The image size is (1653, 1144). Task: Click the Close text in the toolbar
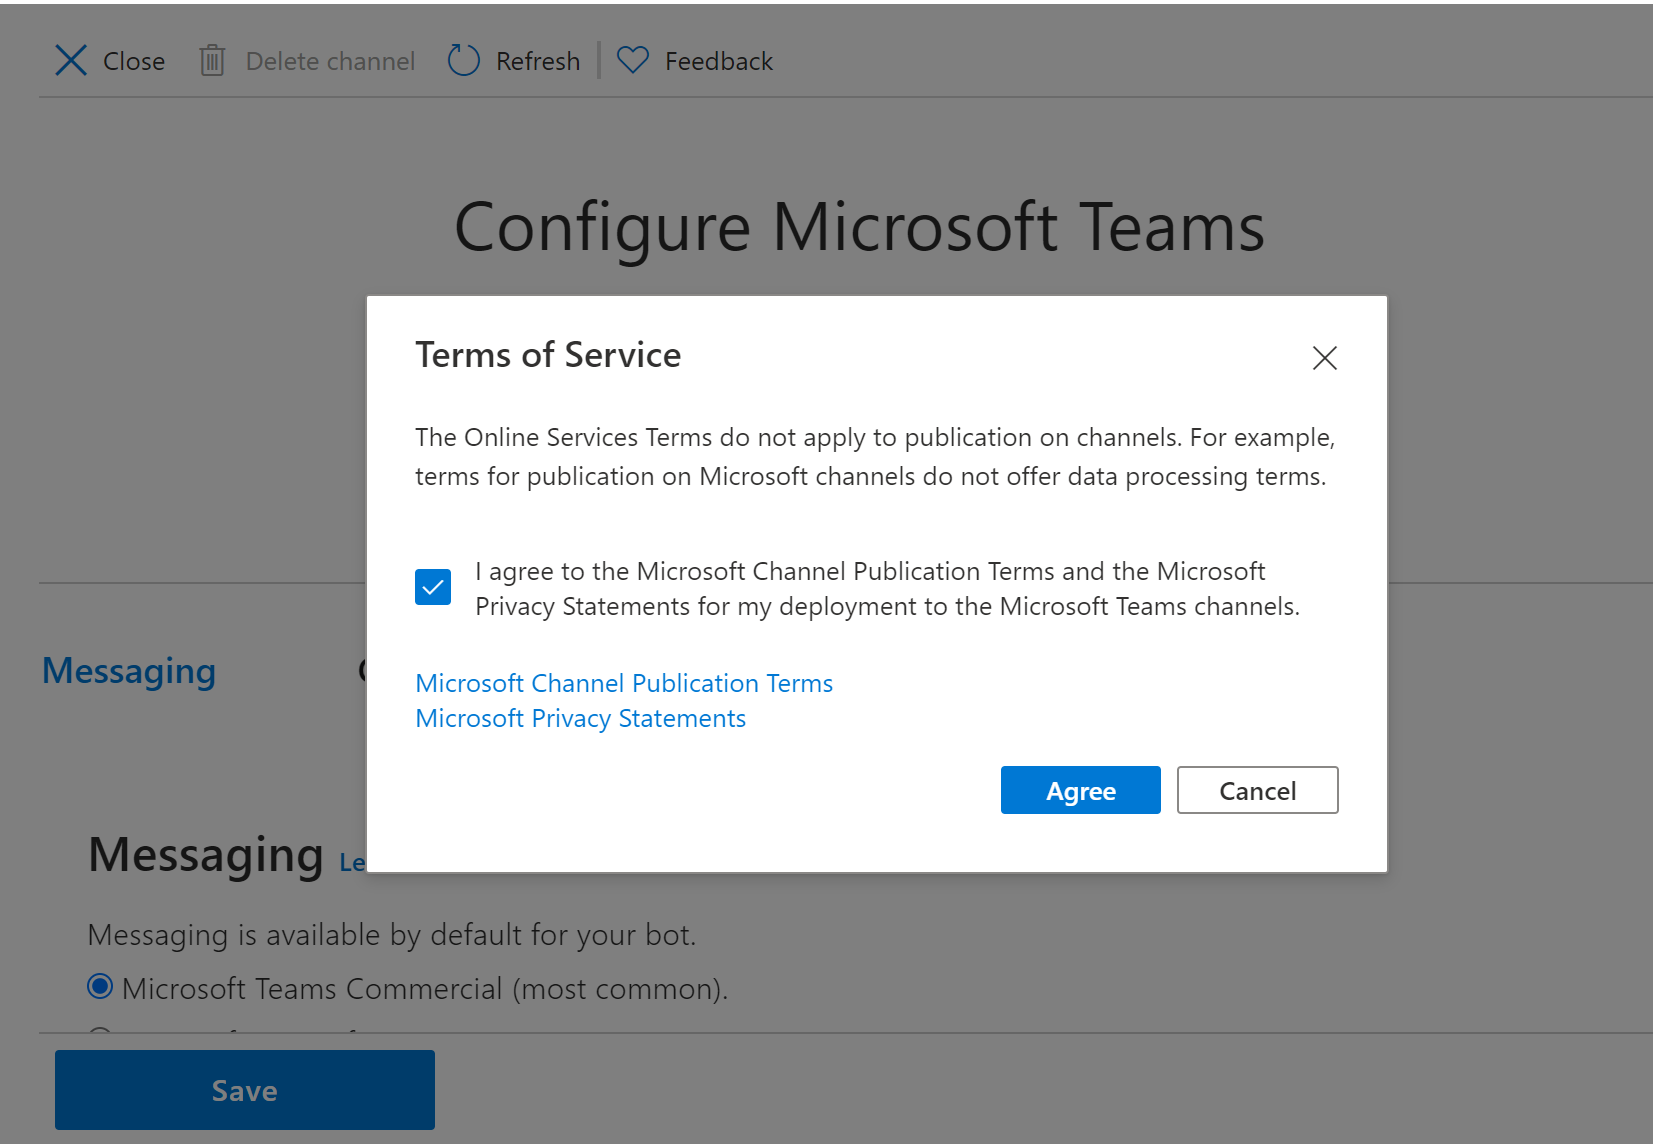(x=134, y=61)
